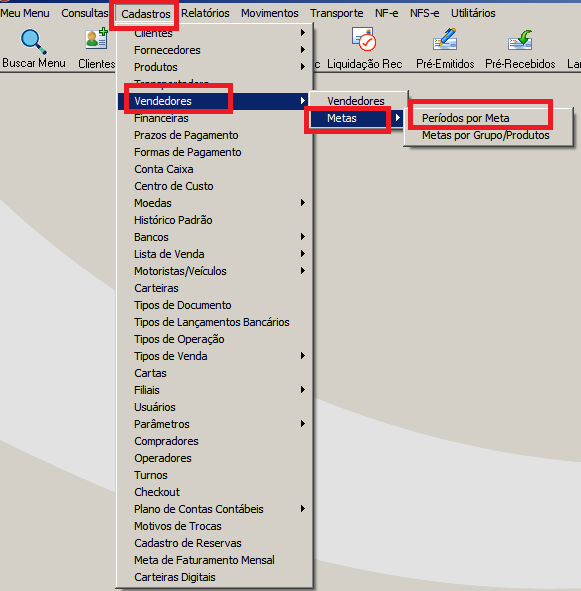Expand the Plano de Contas Contábeis arrow
The height and width of the screenshot is (591, 581).
[x=303, y=509]
